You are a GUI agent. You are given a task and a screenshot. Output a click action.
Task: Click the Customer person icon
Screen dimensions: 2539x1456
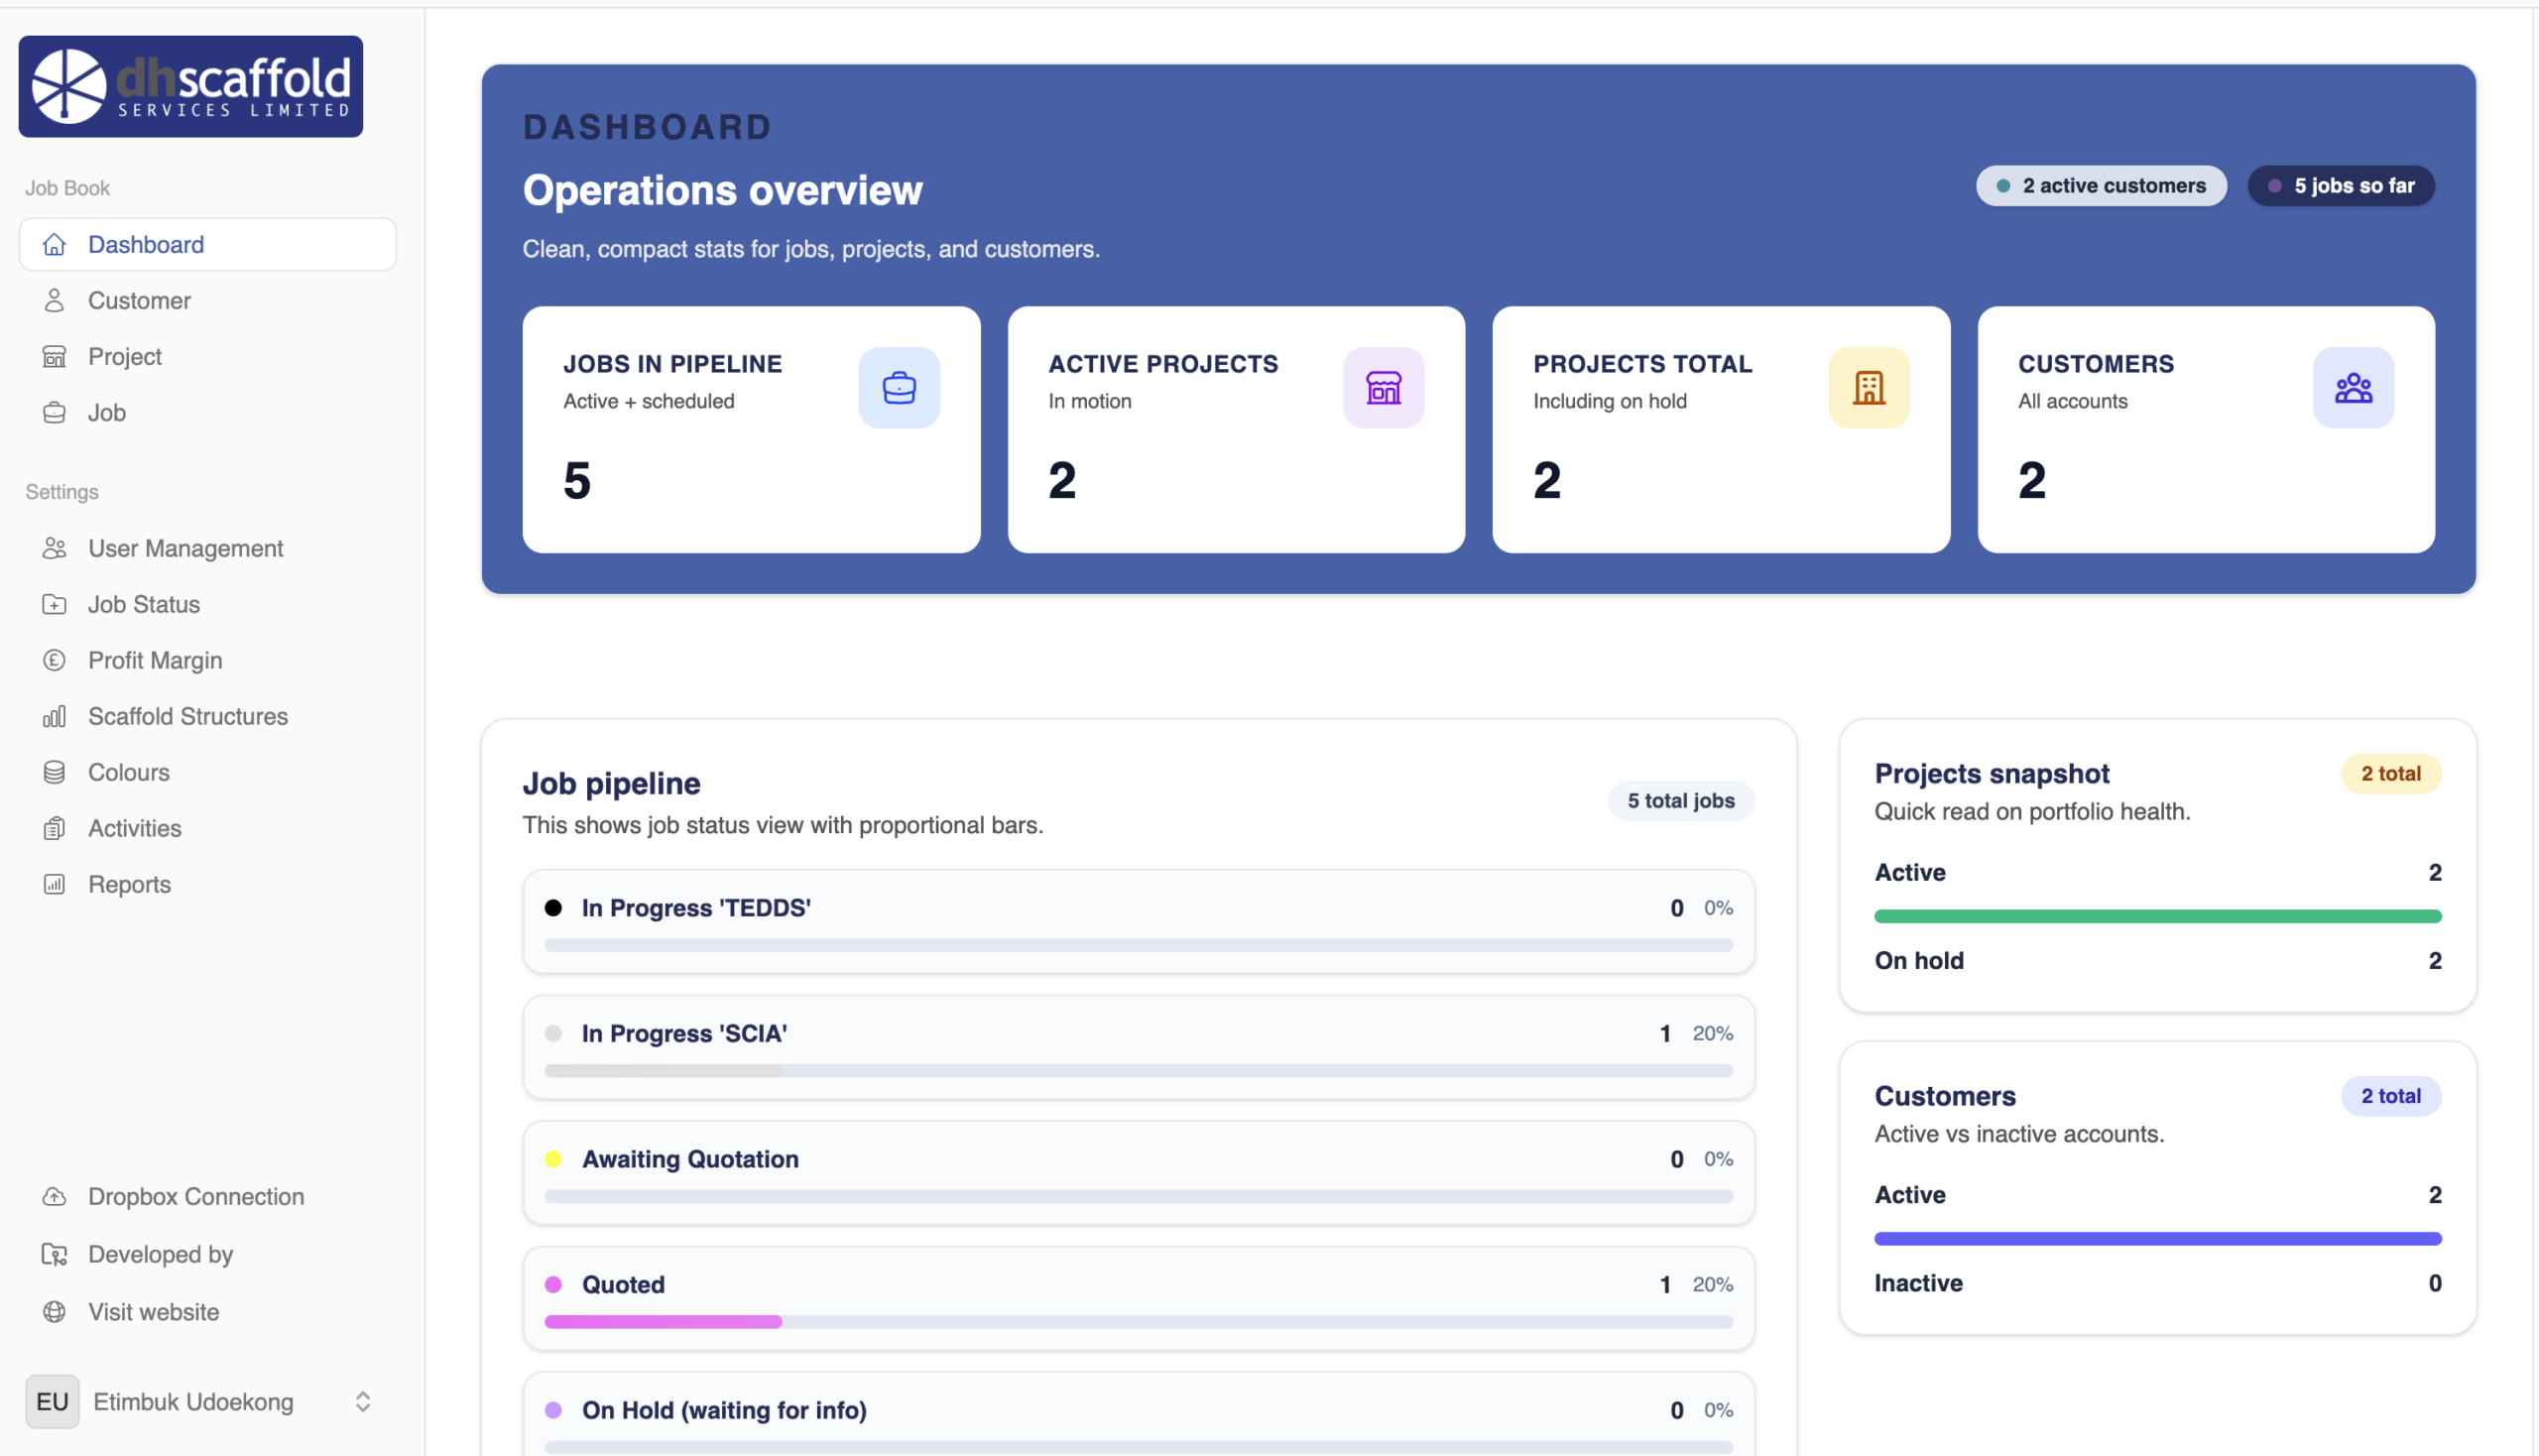pos(54,300)
